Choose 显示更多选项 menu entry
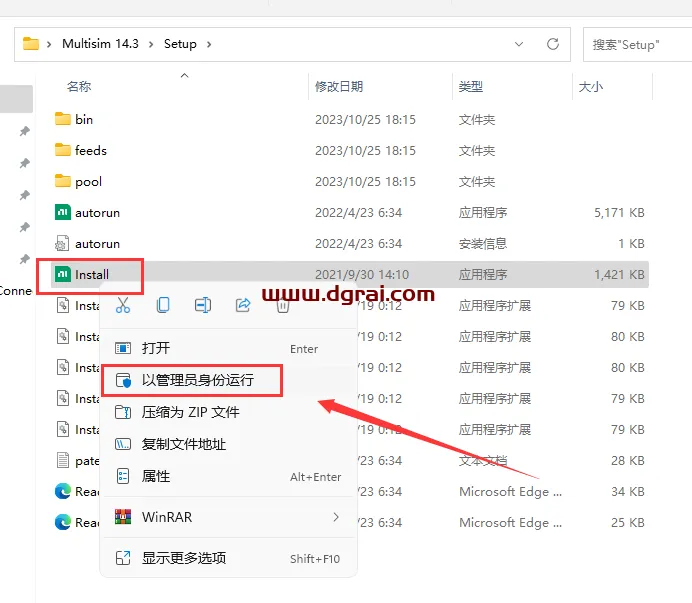This screenshot has height=603, width=692. click(x=228, y=558)
